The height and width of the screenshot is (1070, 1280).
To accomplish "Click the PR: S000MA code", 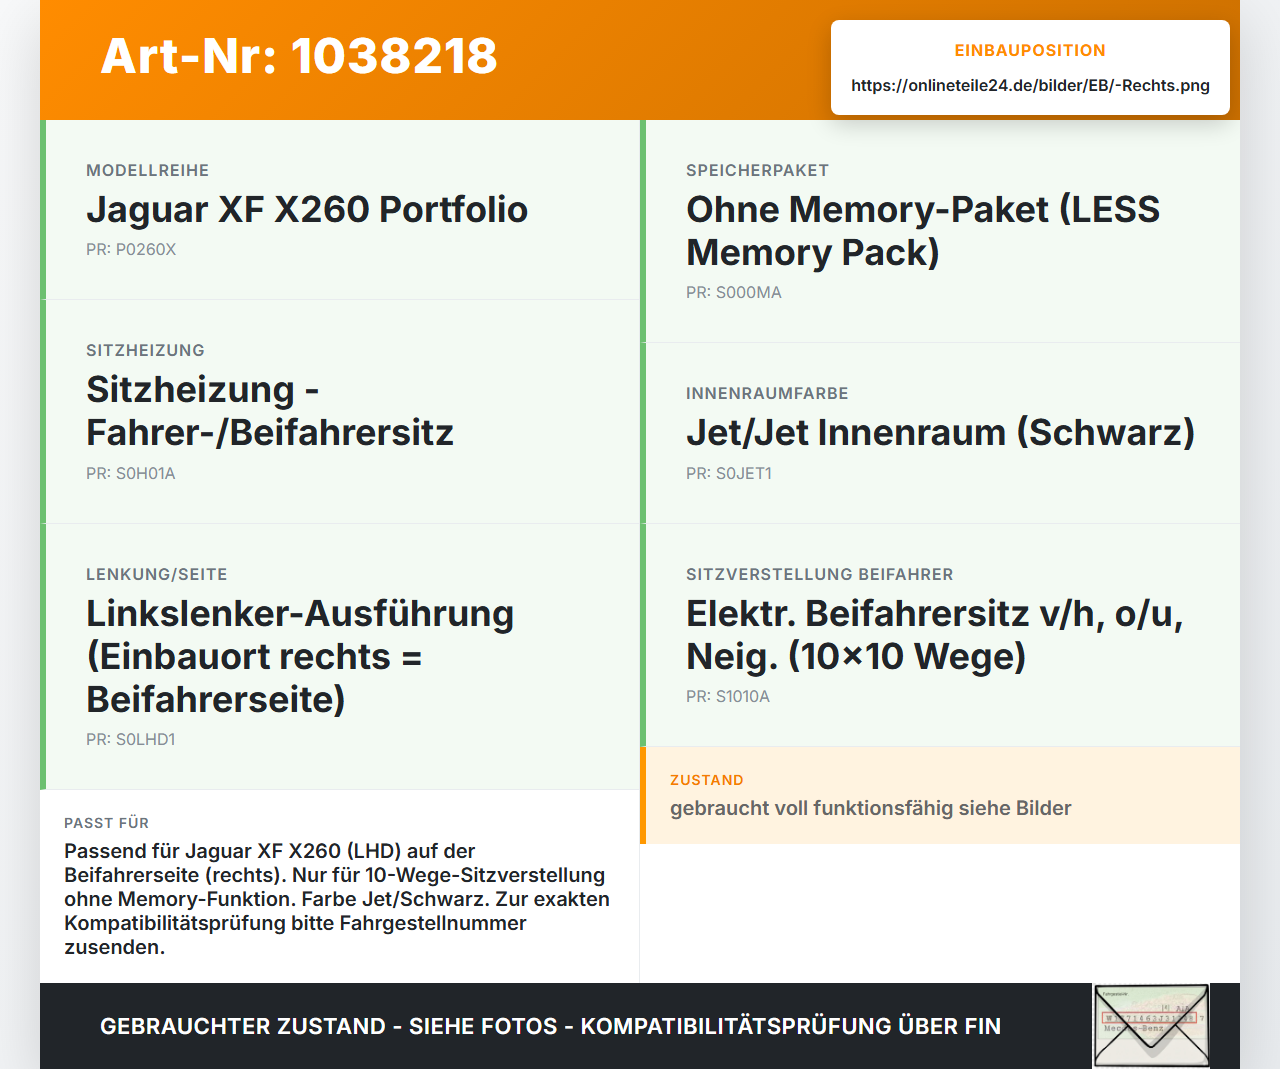I will tap(734, 292).
